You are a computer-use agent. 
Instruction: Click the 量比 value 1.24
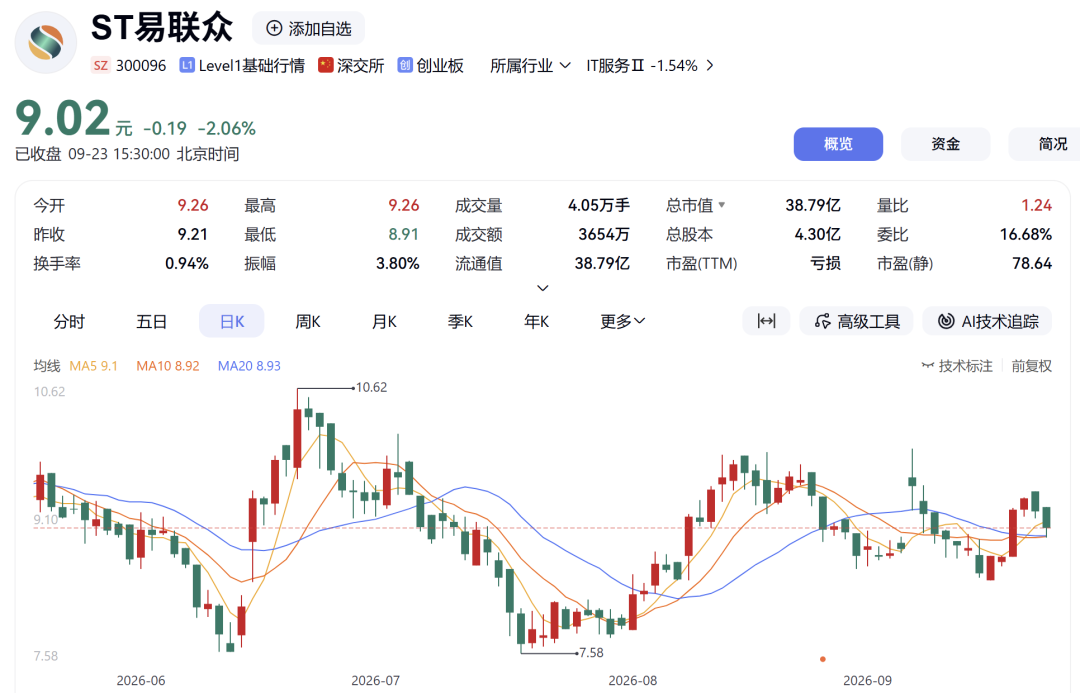(x=1037, y=205)
